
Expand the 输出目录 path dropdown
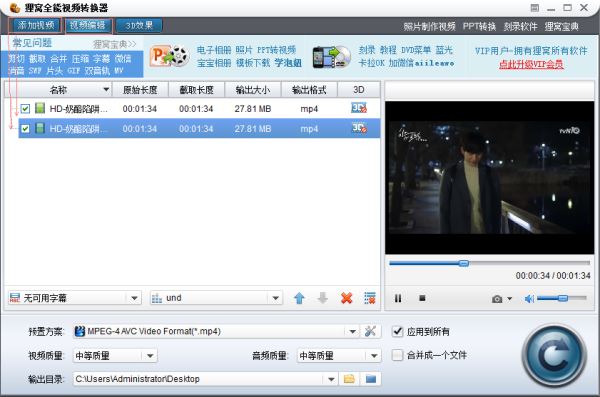point(331,379)
